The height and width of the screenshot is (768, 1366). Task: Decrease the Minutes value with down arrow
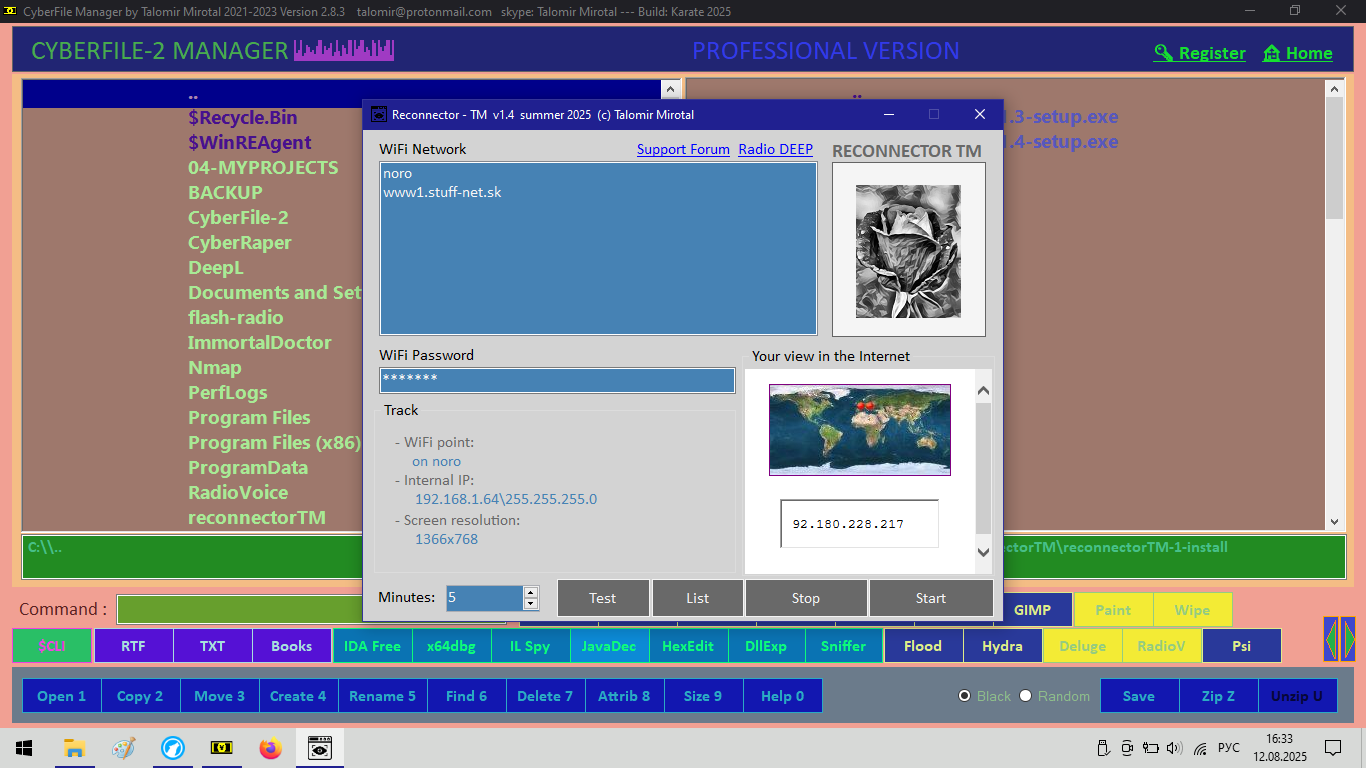pos(531,604)
